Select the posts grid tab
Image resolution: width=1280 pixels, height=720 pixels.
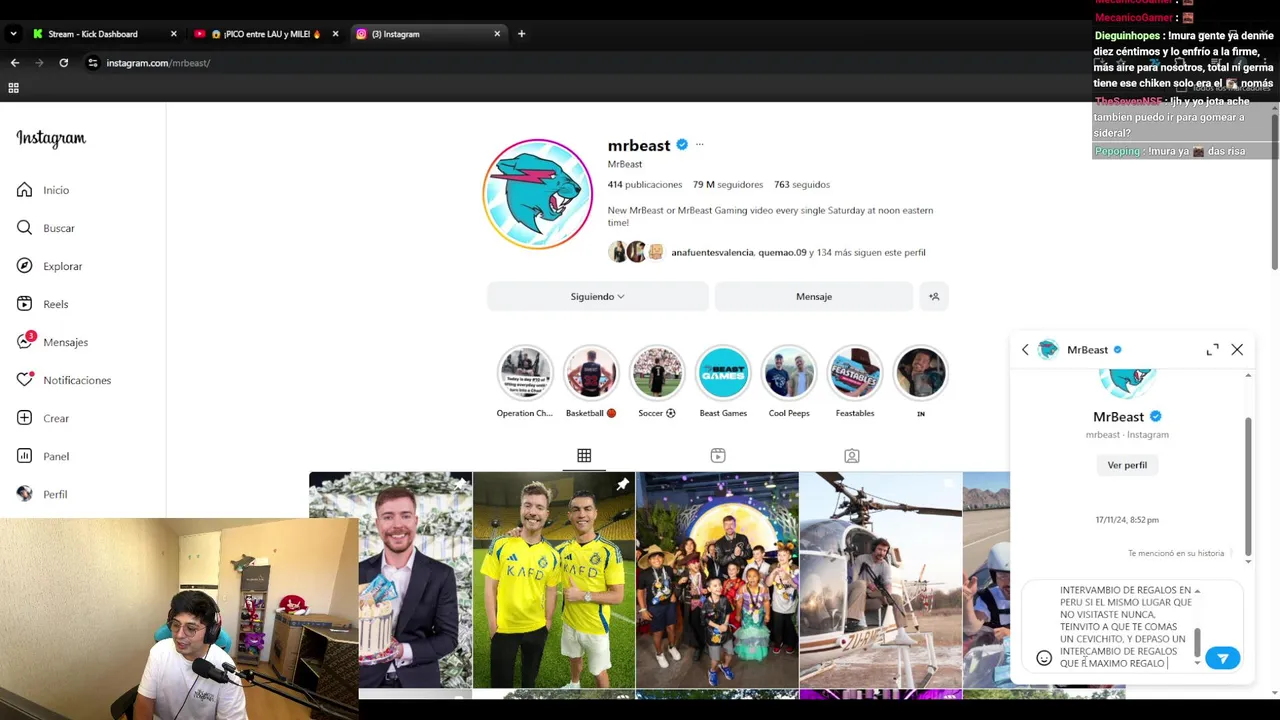[584, 456]
